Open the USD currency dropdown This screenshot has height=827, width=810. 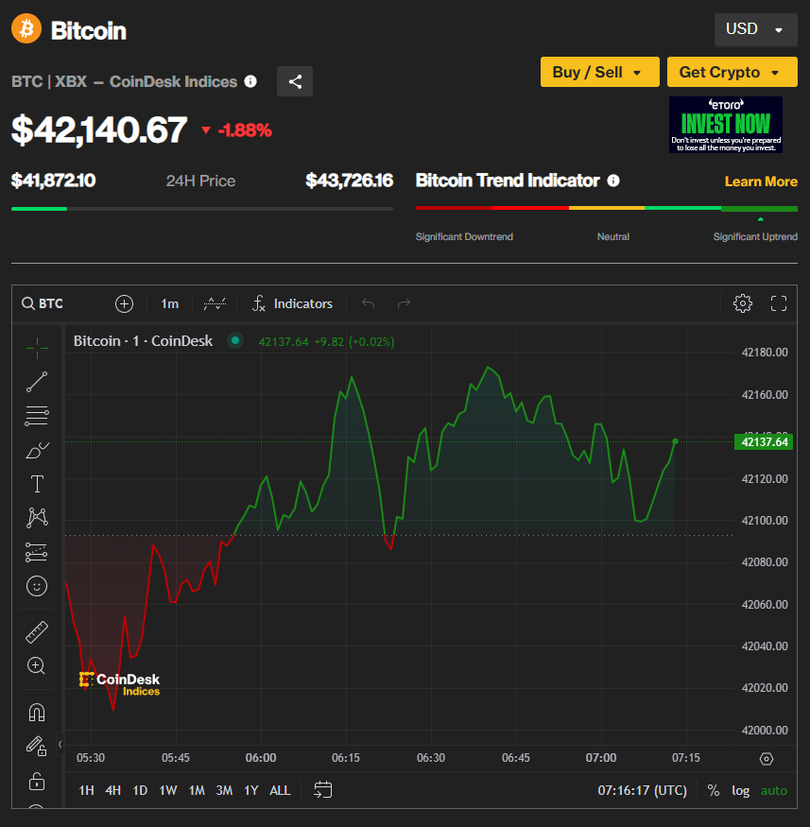(755, 29)
